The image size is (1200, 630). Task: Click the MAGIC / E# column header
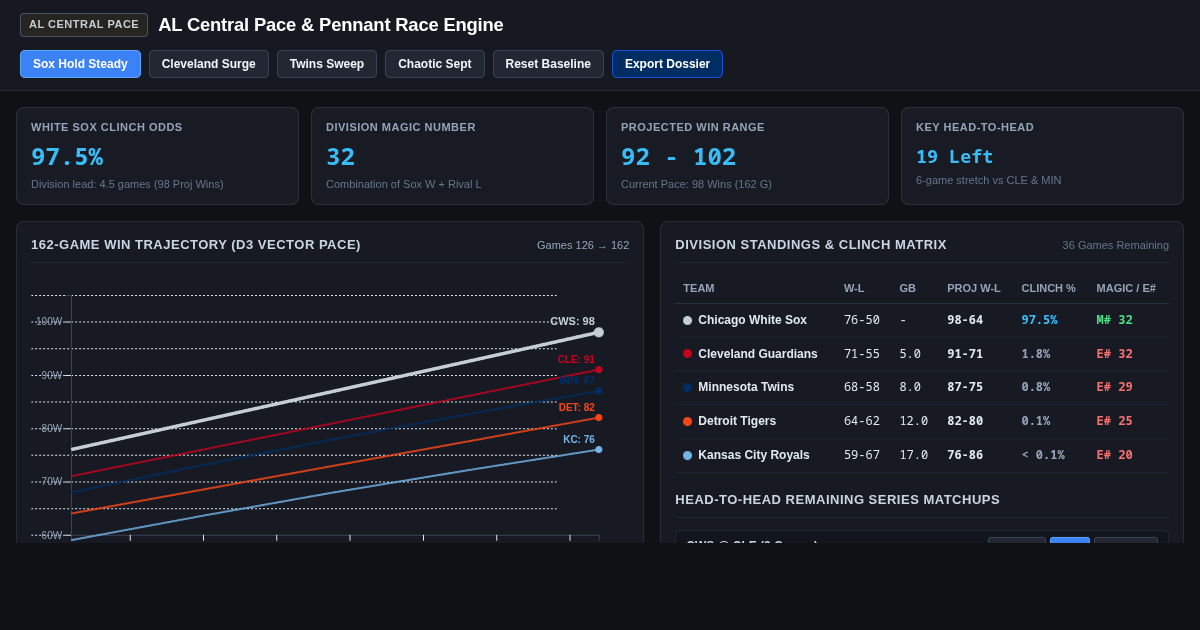(x=1126, y=288)
